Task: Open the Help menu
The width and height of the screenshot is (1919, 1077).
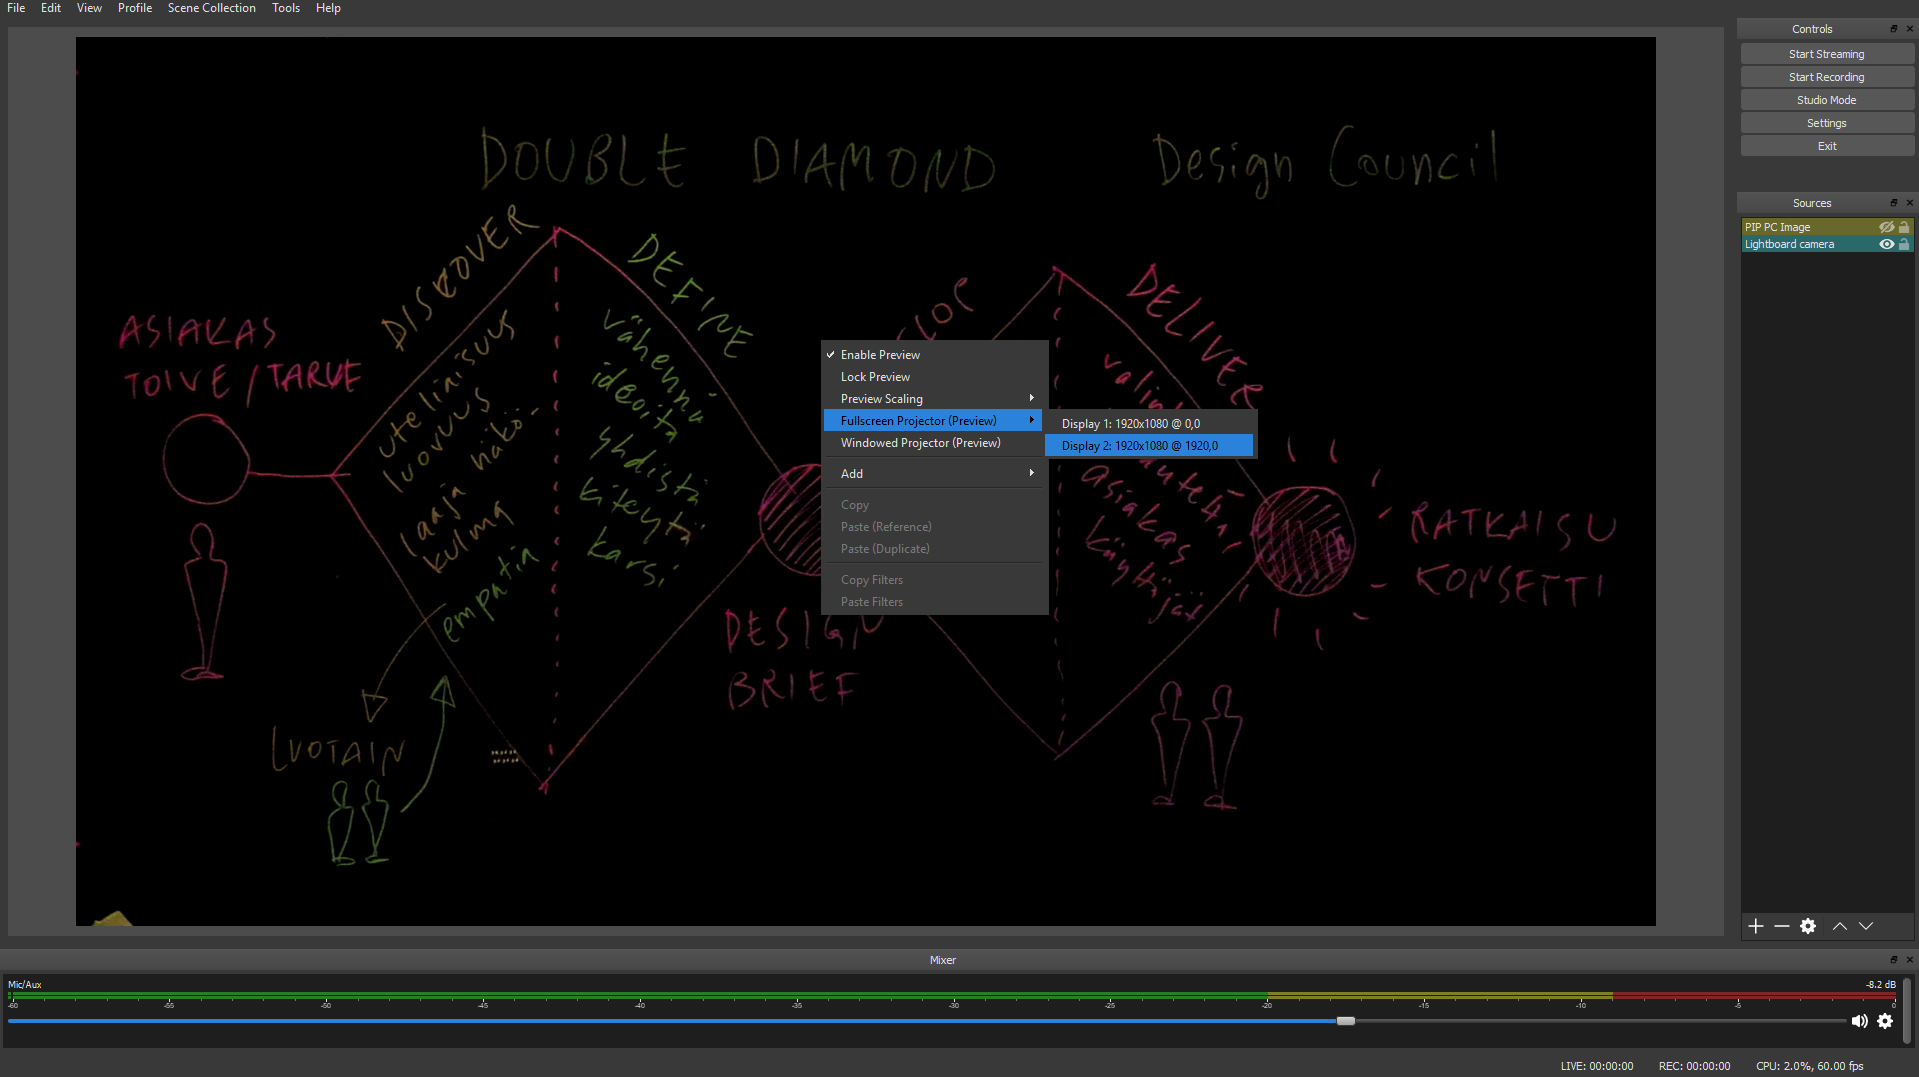Action: (x=328, y=8)
